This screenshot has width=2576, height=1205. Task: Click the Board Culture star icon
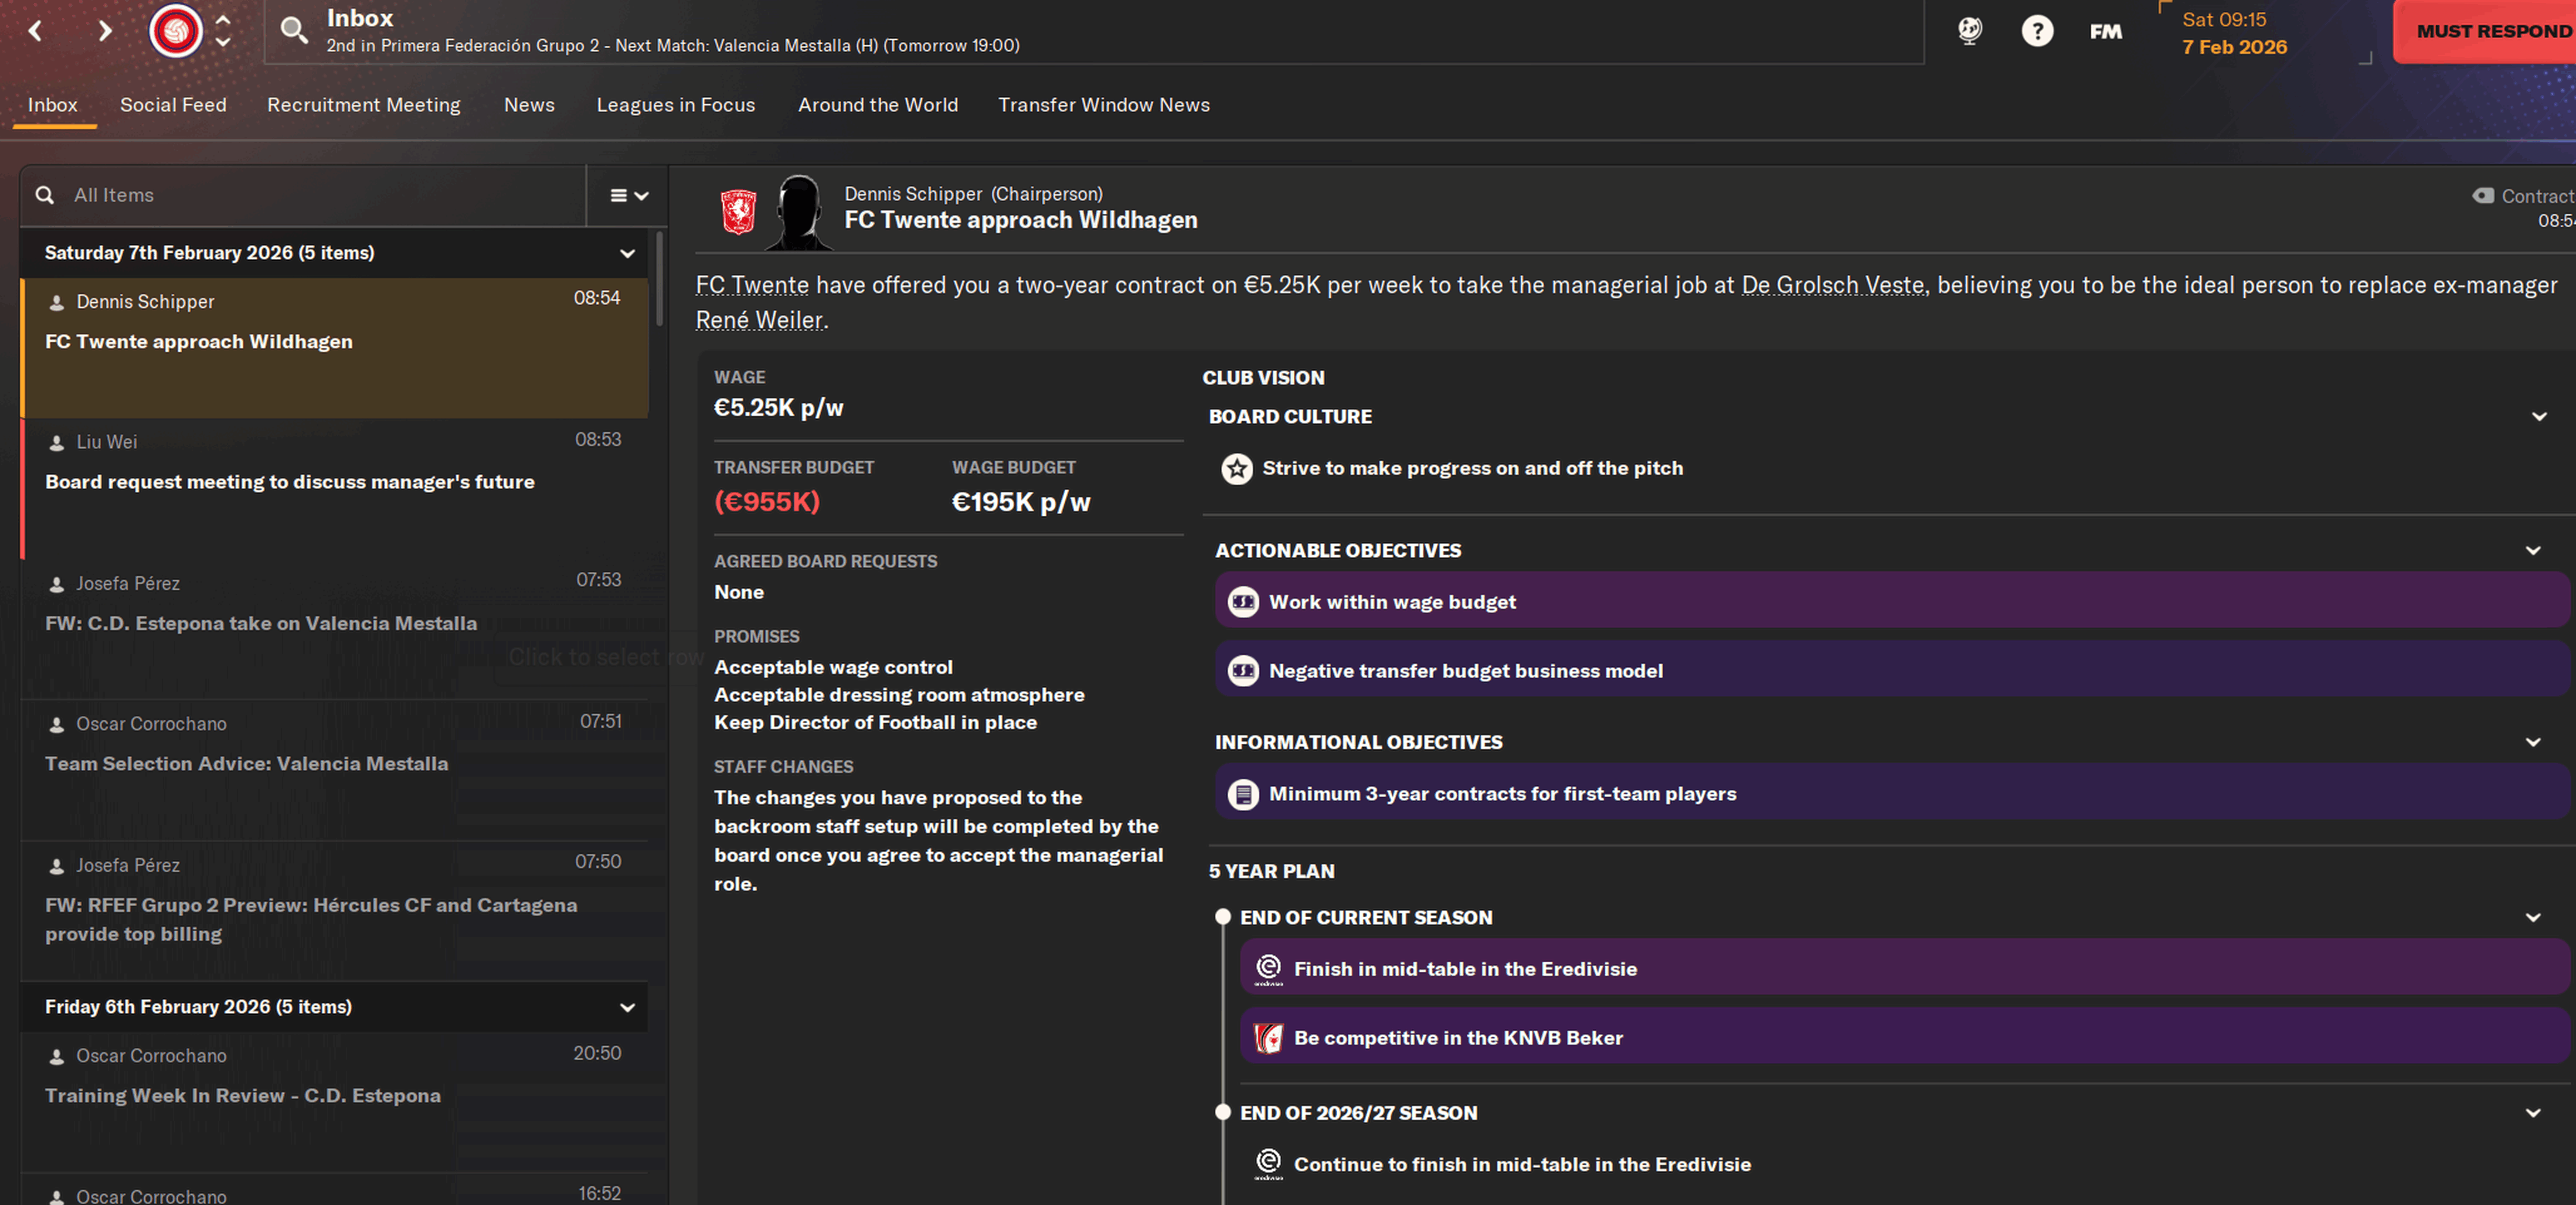pos(1236,468)
